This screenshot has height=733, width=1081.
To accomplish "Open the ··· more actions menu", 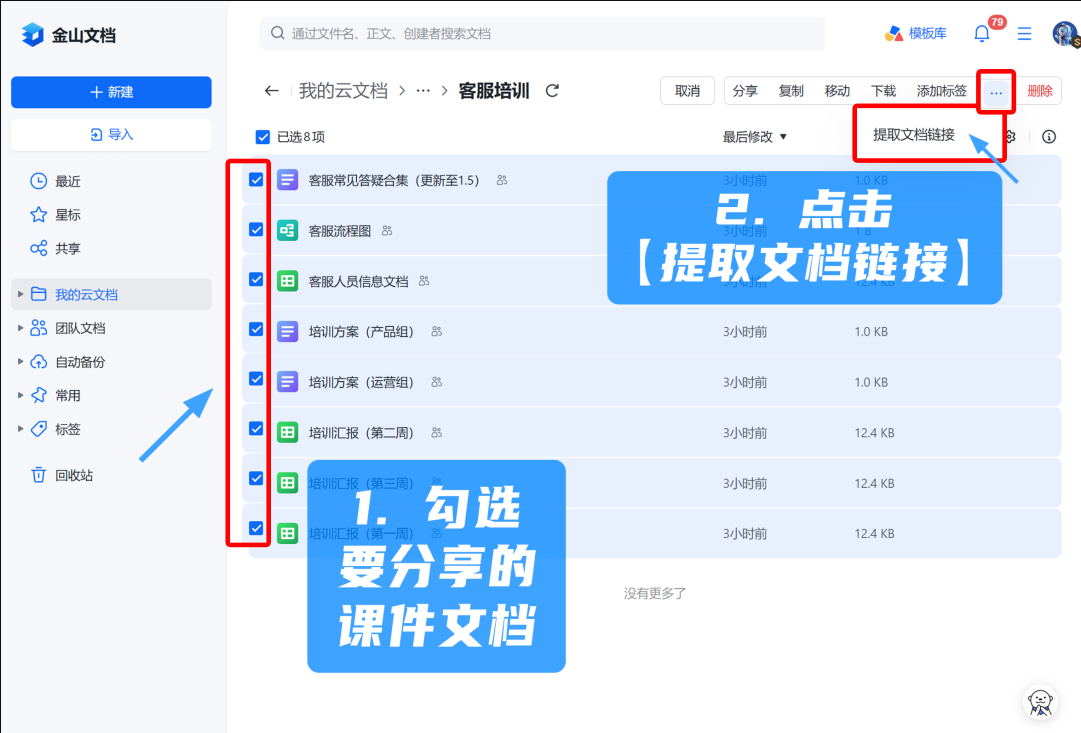I will 996,91.
